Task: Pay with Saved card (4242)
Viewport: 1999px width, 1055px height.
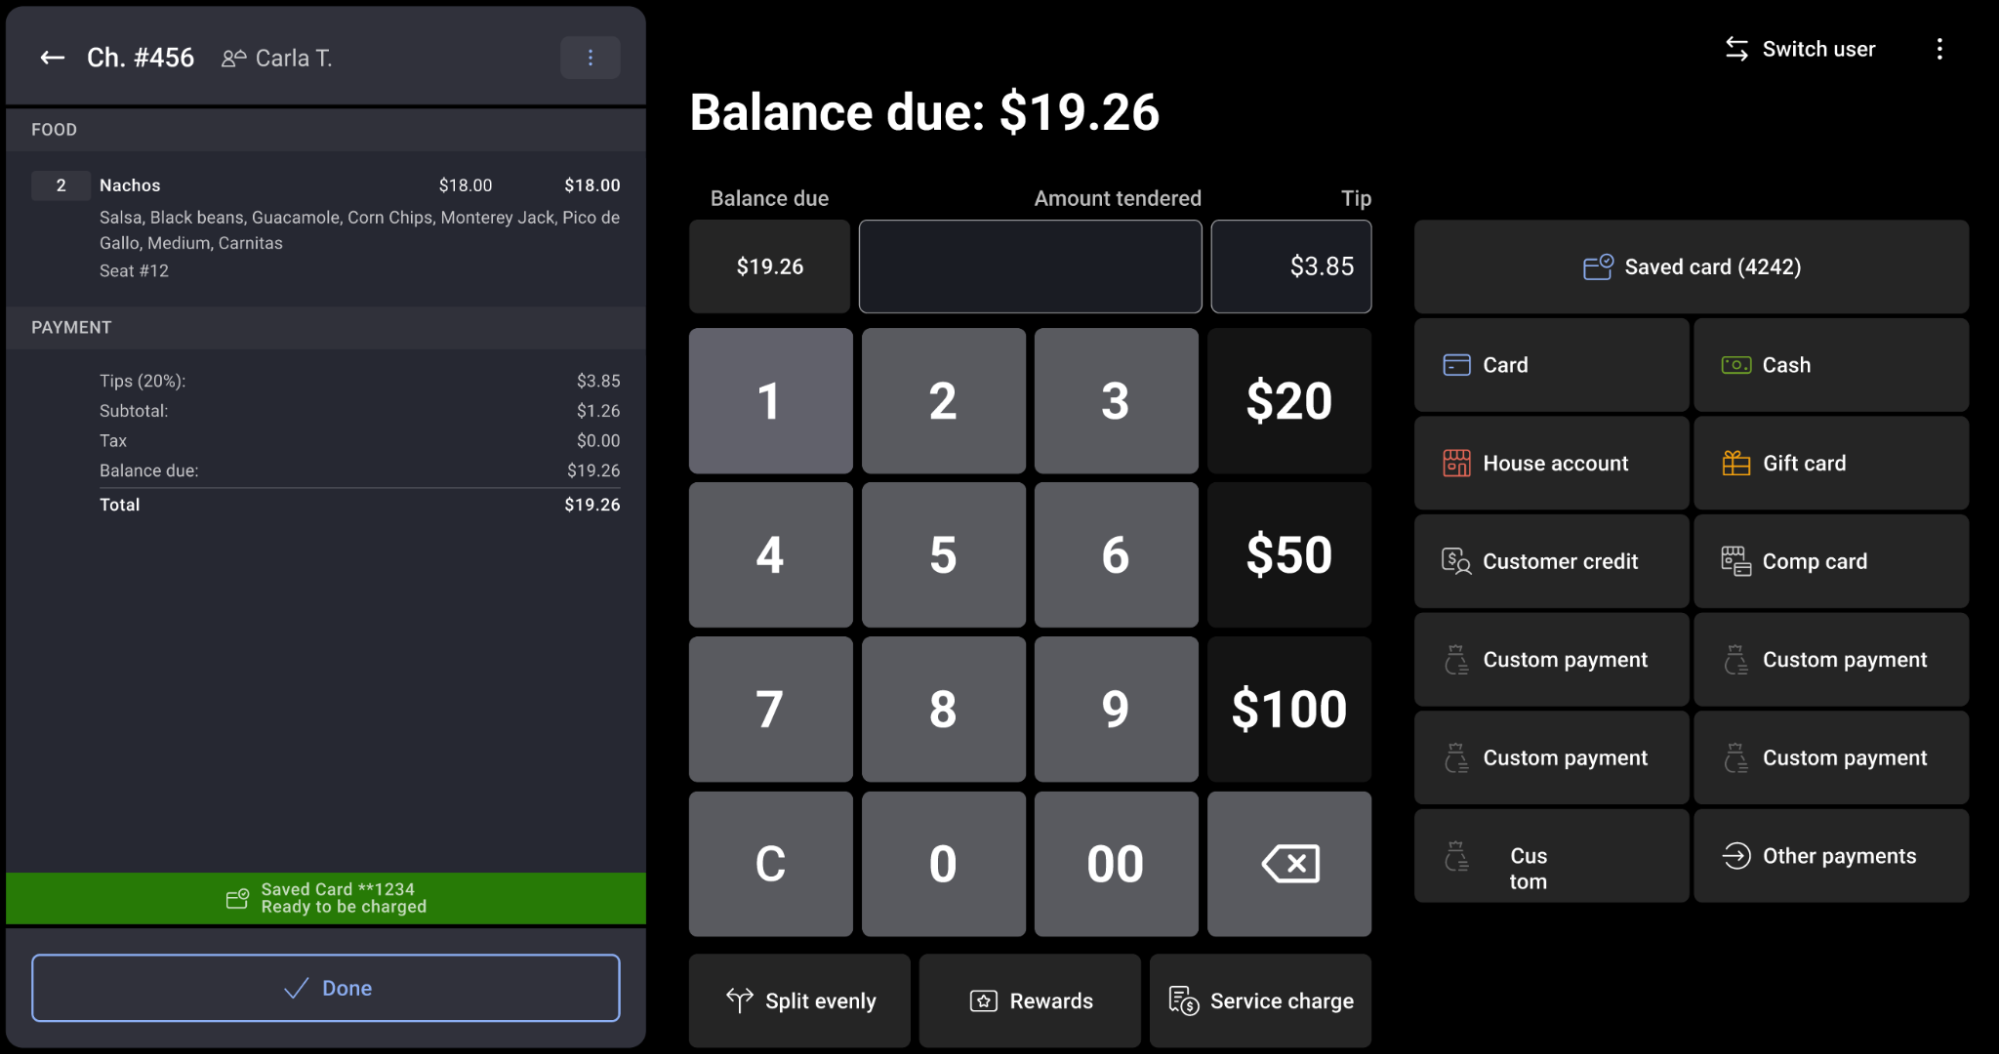Action: point(1690,267)
